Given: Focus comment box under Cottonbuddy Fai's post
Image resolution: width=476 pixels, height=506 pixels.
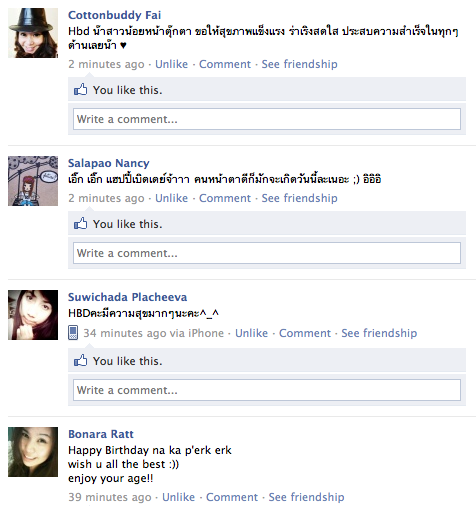Looking at the screenshot, I should pos(267,119).
